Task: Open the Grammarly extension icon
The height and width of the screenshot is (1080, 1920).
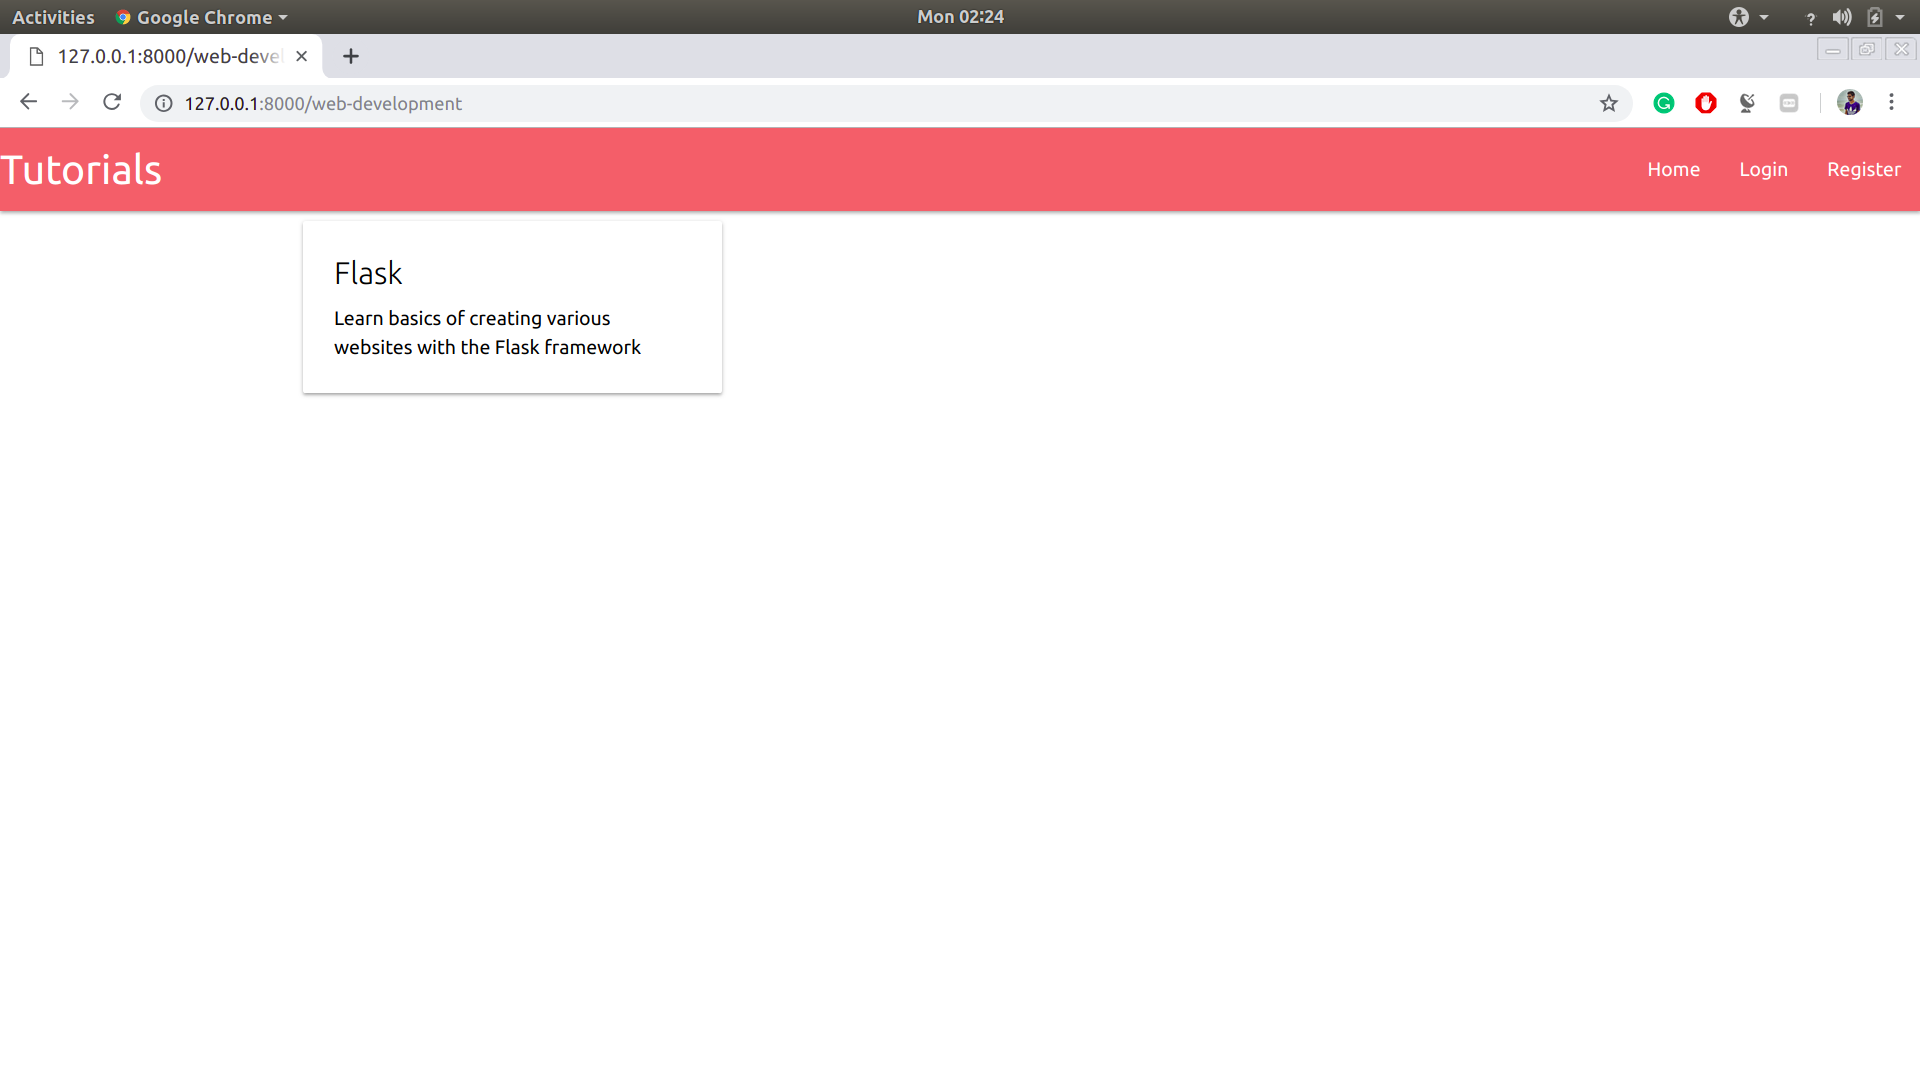Action: click(x=1664, y=103)
